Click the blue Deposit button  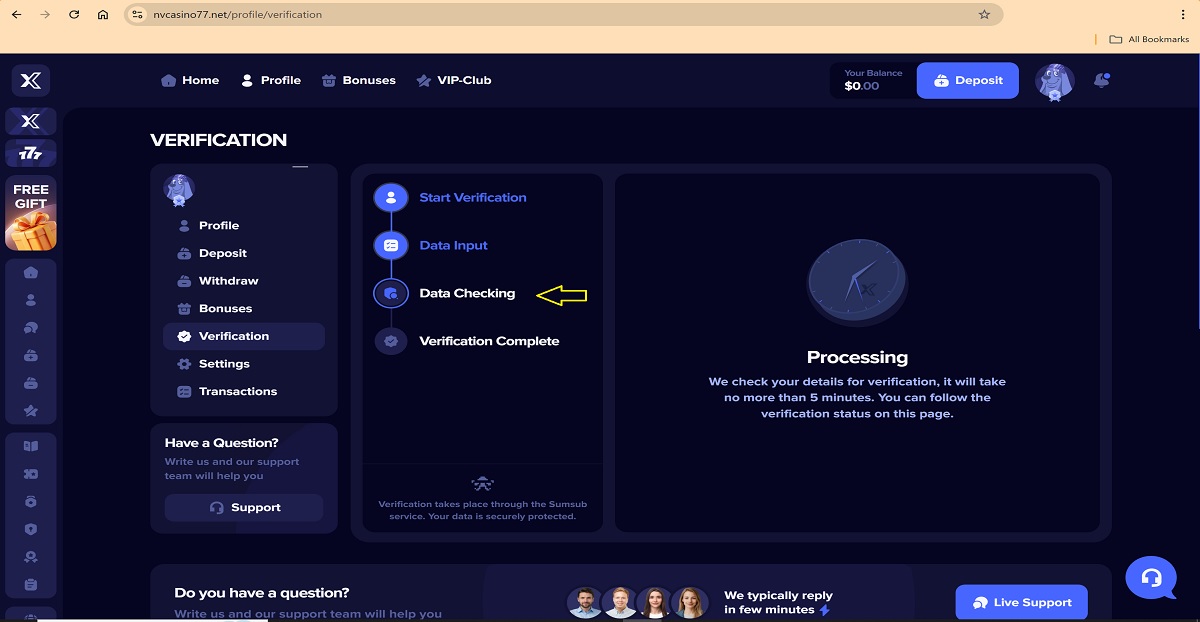(x=967, y=81)
